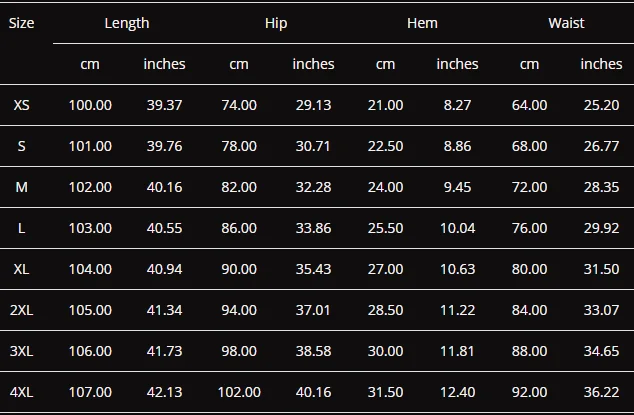Click the 41.34 length inches cell
Viewport: 634px width, 415px height.
(x=165, y=310)
